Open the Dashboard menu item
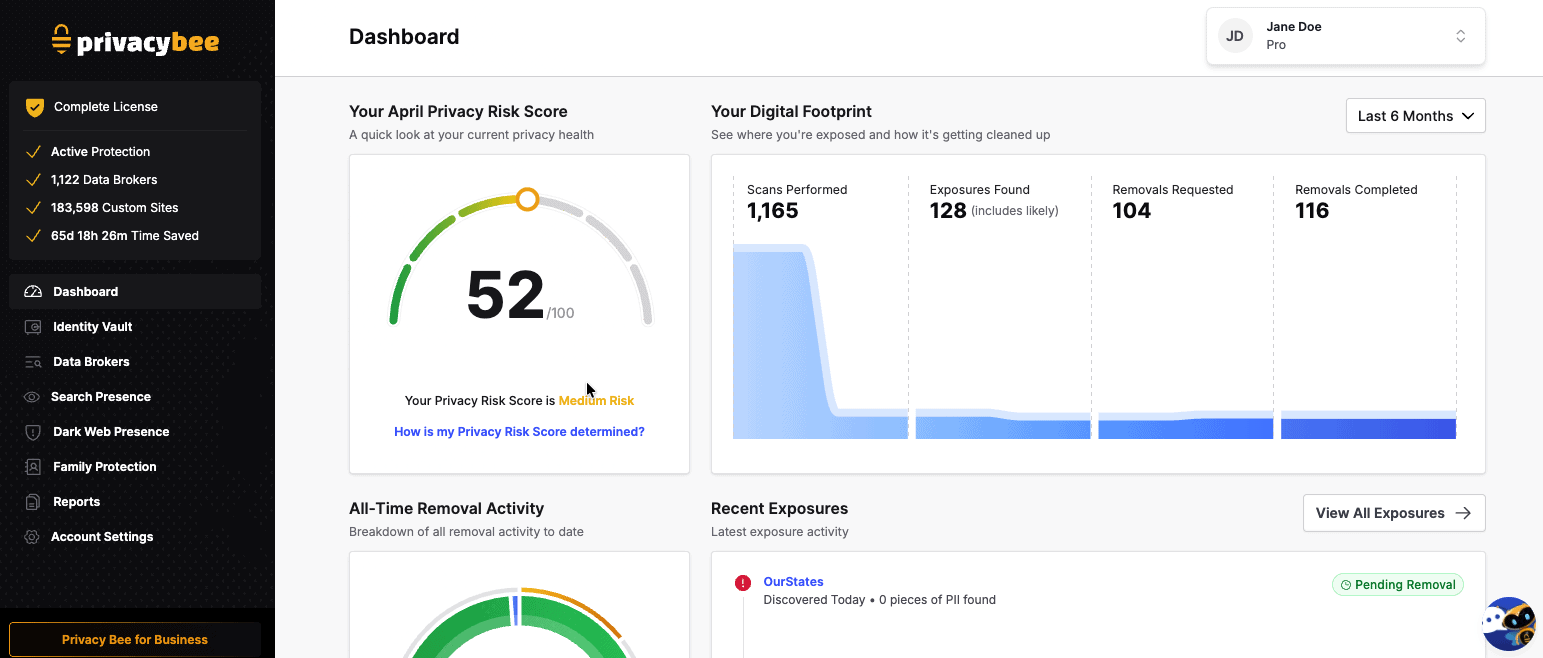Screen dimensions: 1543x658 (x=135, y=292)
